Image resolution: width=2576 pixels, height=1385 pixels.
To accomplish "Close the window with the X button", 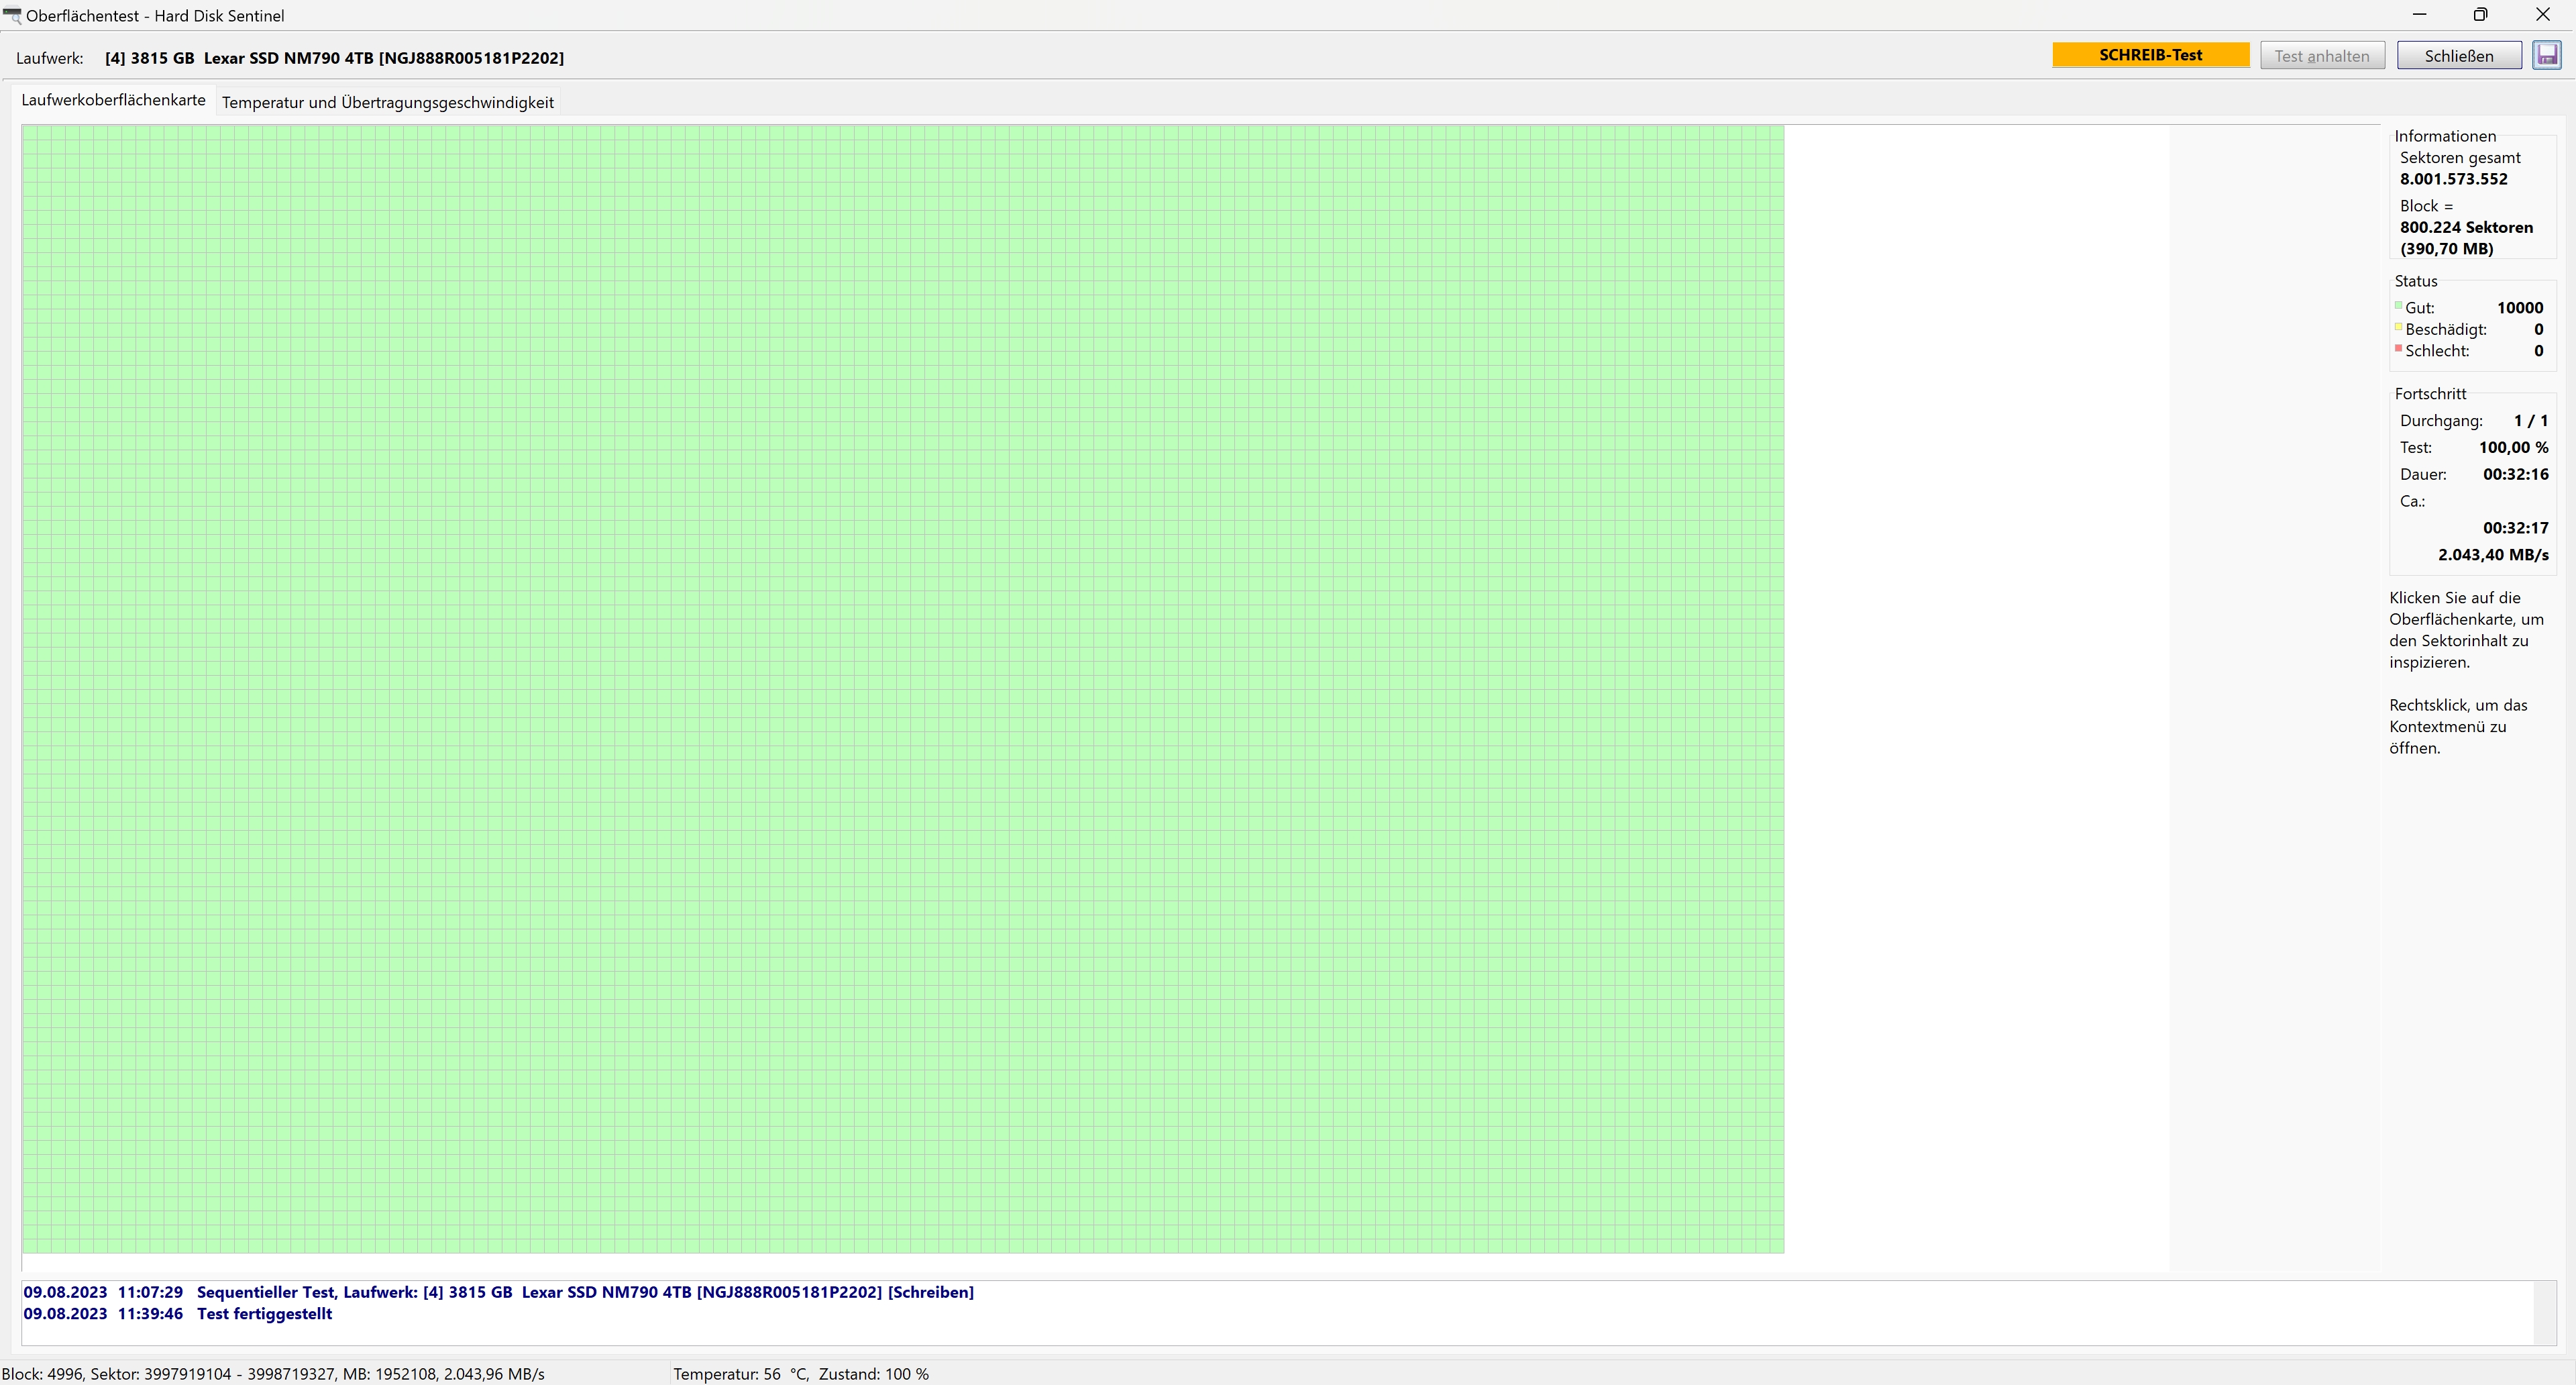I will 2542,15.
